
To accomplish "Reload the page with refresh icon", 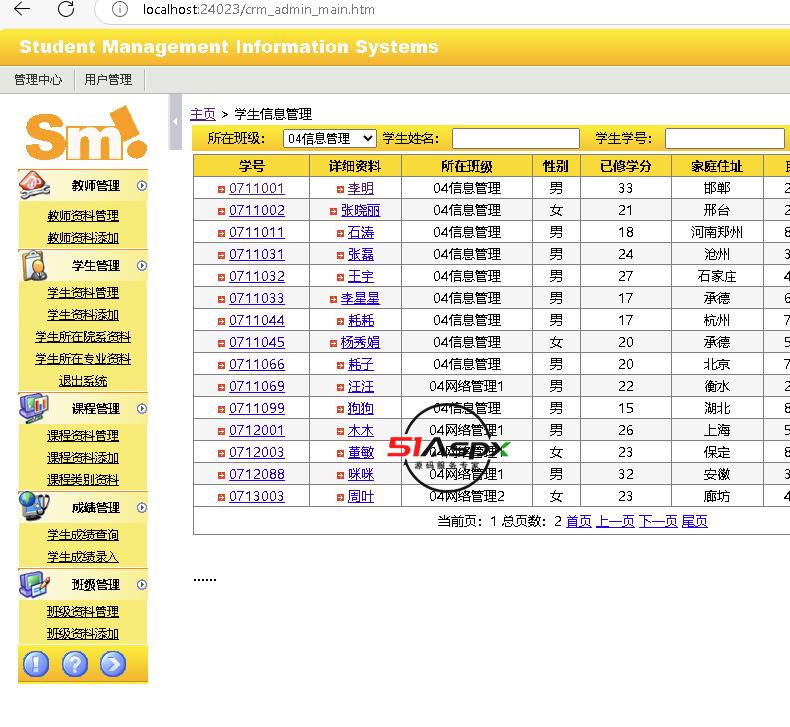I will point(66,9).
